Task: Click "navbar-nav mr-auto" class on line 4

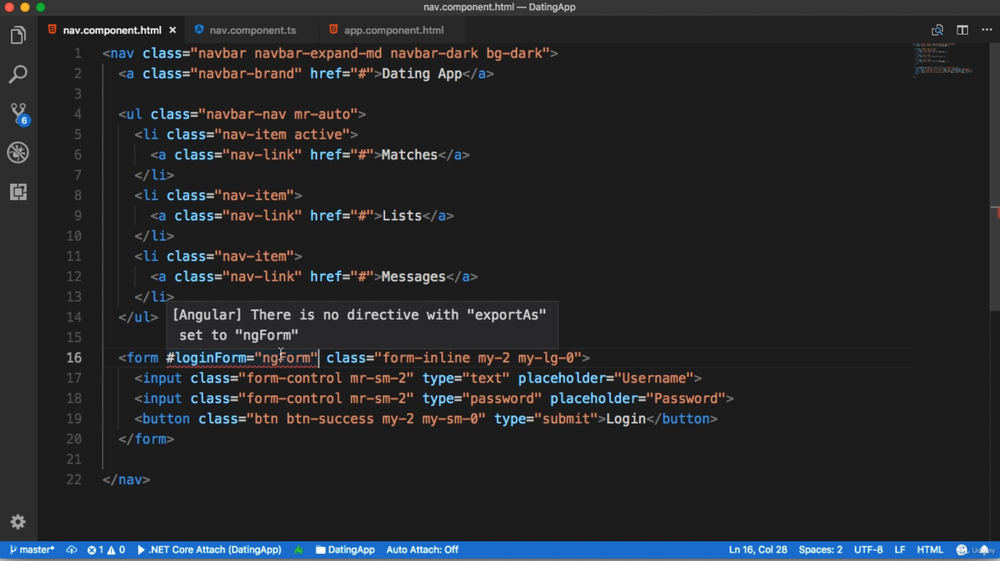Action: tap(278, 115)
